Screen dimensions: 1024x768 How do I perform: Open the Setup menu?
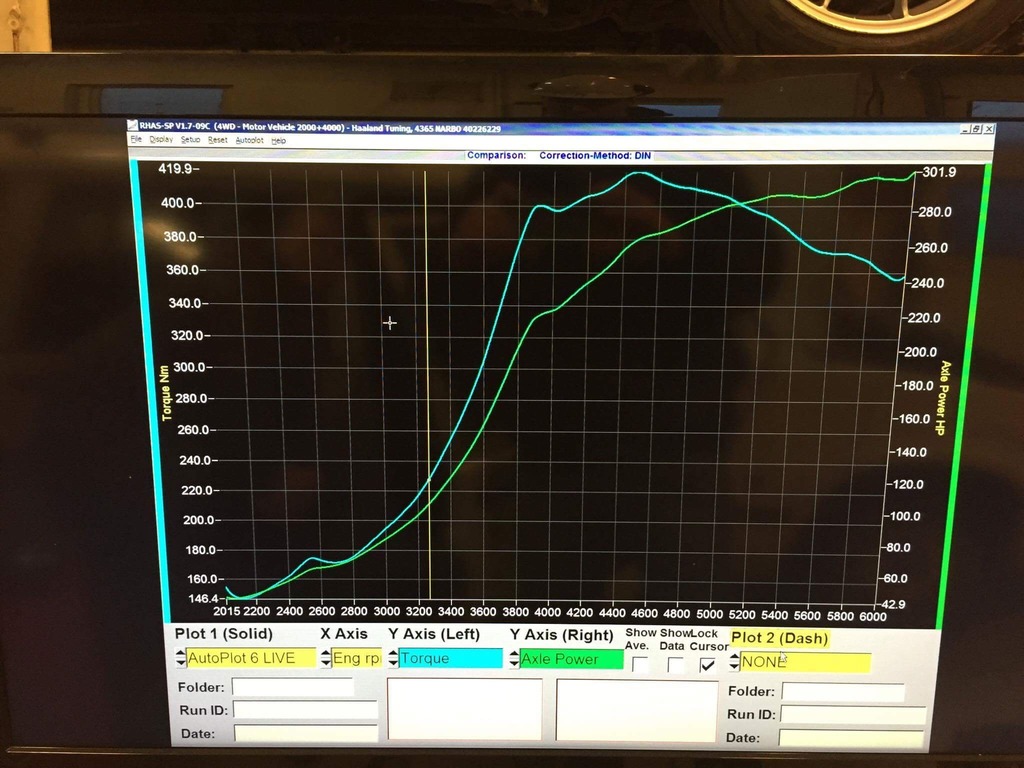(x=191, y=140)
